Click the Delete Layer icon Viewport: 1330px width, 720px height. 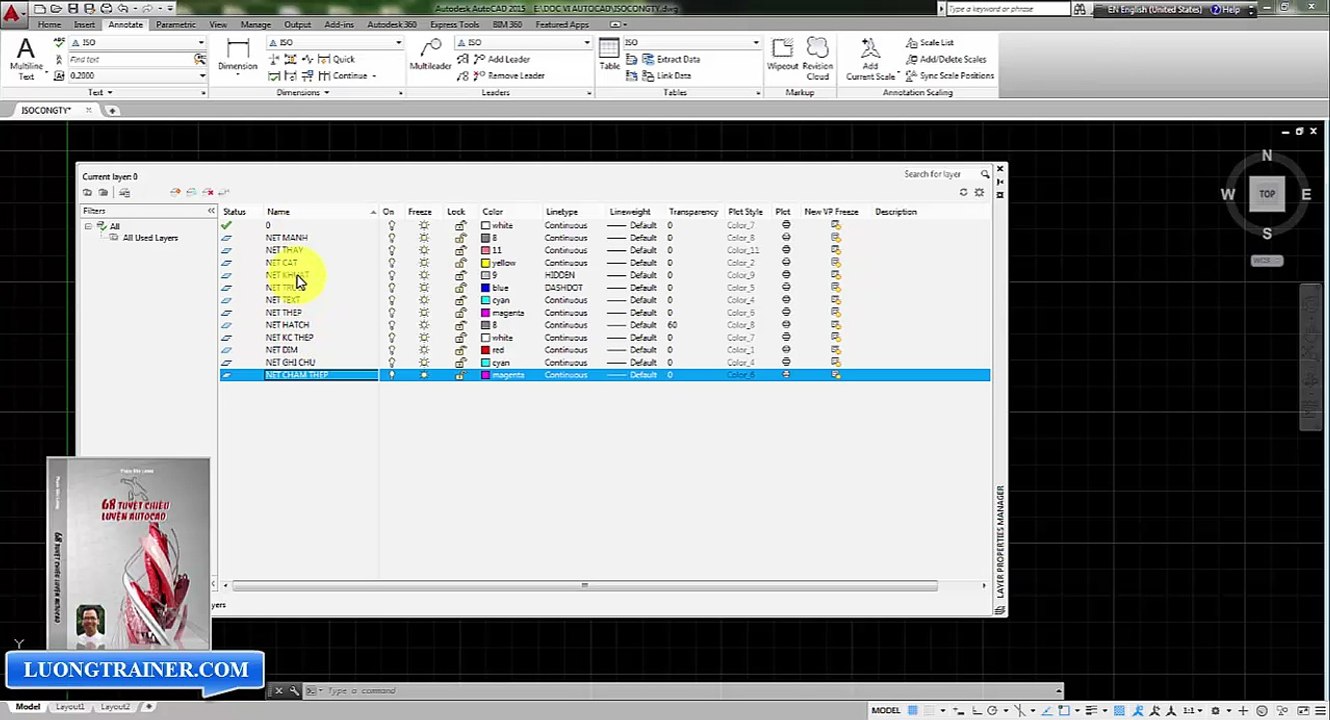[x=208, y=192]
